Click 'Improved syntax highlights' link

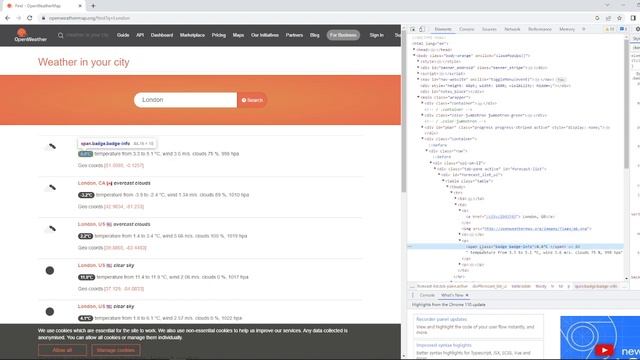point(444,345)
